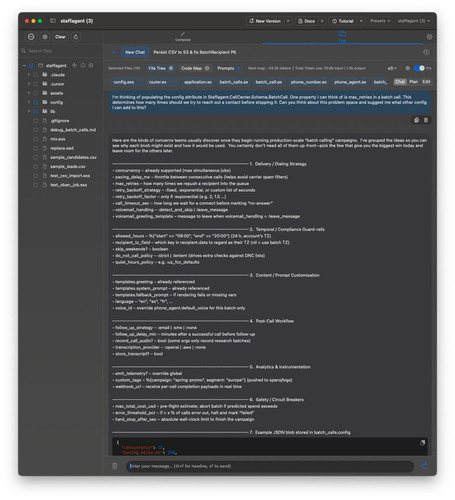Click the trash icon left of message input
This screenshot has width=455, height=500.
(x=115, y=466)
